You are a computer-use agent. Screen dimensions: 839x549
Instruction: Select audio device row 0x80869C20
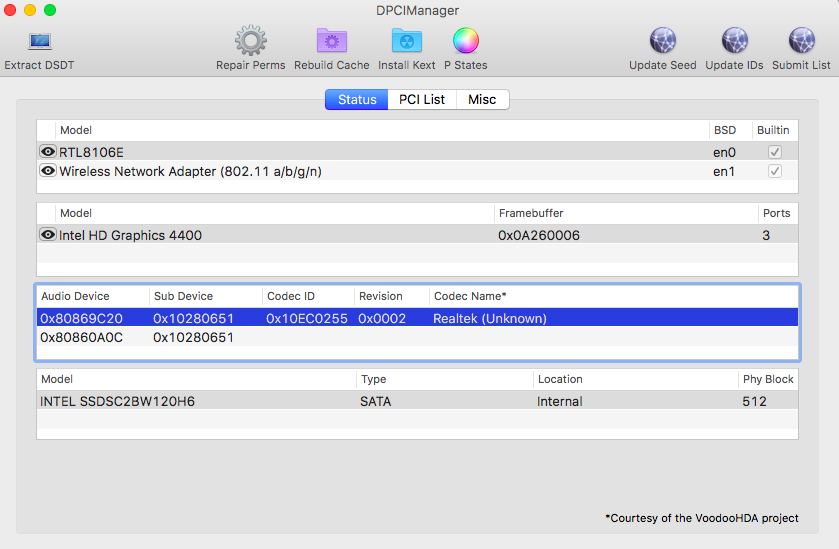click(x=417, y=318)
